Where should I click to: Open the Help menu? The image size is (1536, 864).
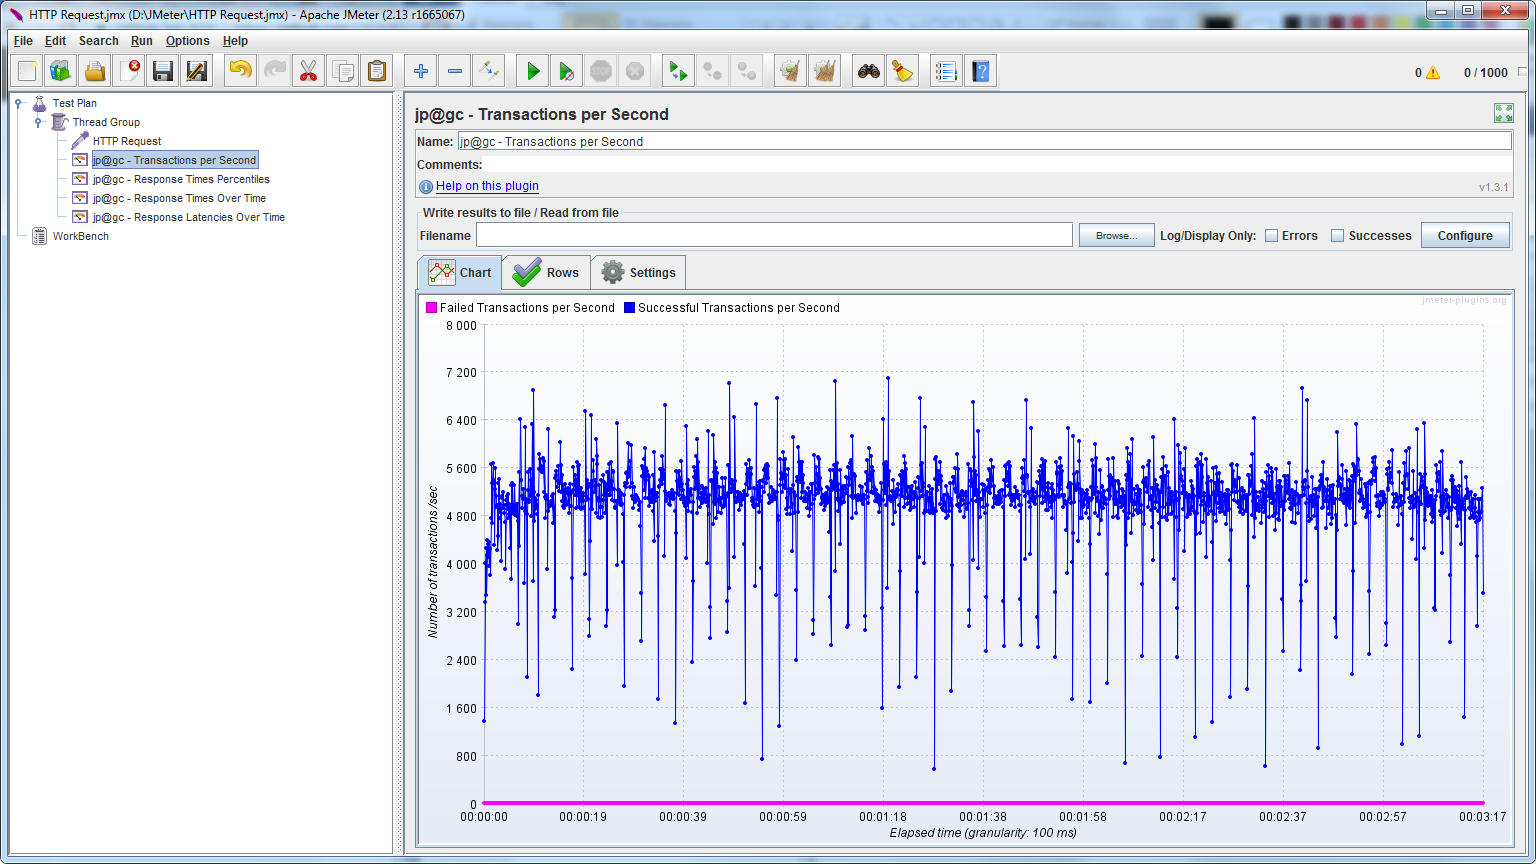click(236, 41)
